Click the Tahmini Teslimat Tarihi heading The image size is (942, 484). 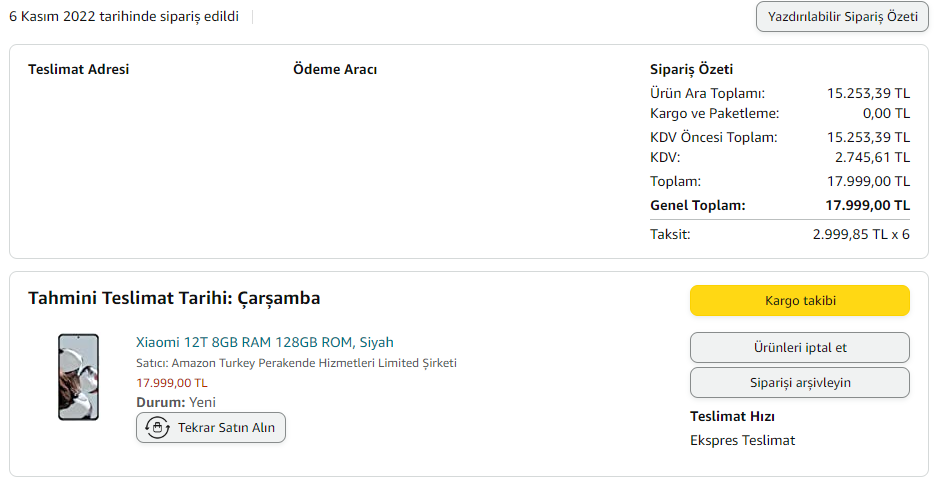tap(174, 298)
